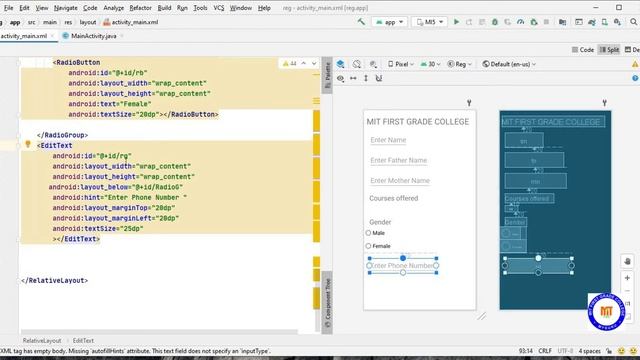Click the RelativeLayout breadcrumb at editor bottom
The width and height of the screenshot is (640, 360).
click(x=42, y=340)
